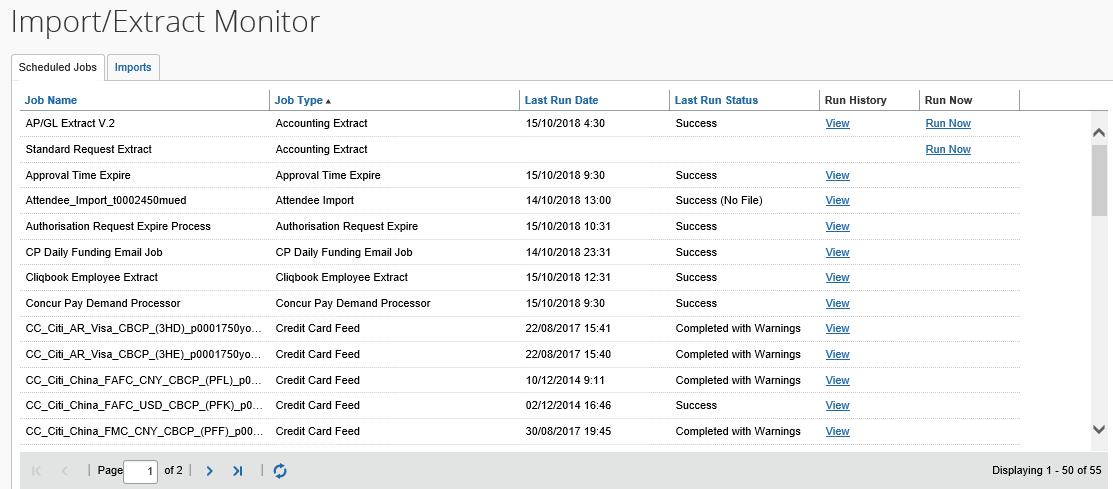
Task: View history for Concur Pay Demand Processor
Action: tap(837, 303)
